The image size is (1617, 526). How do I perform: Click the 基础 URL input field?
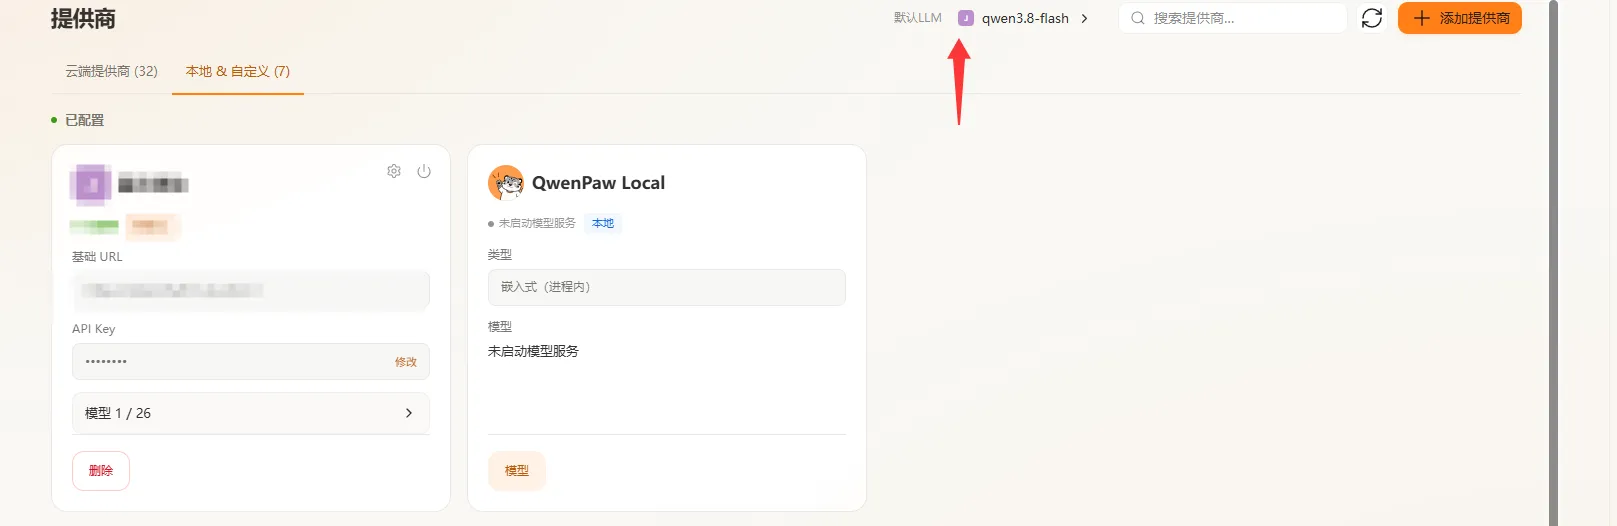tap(251, 290)
